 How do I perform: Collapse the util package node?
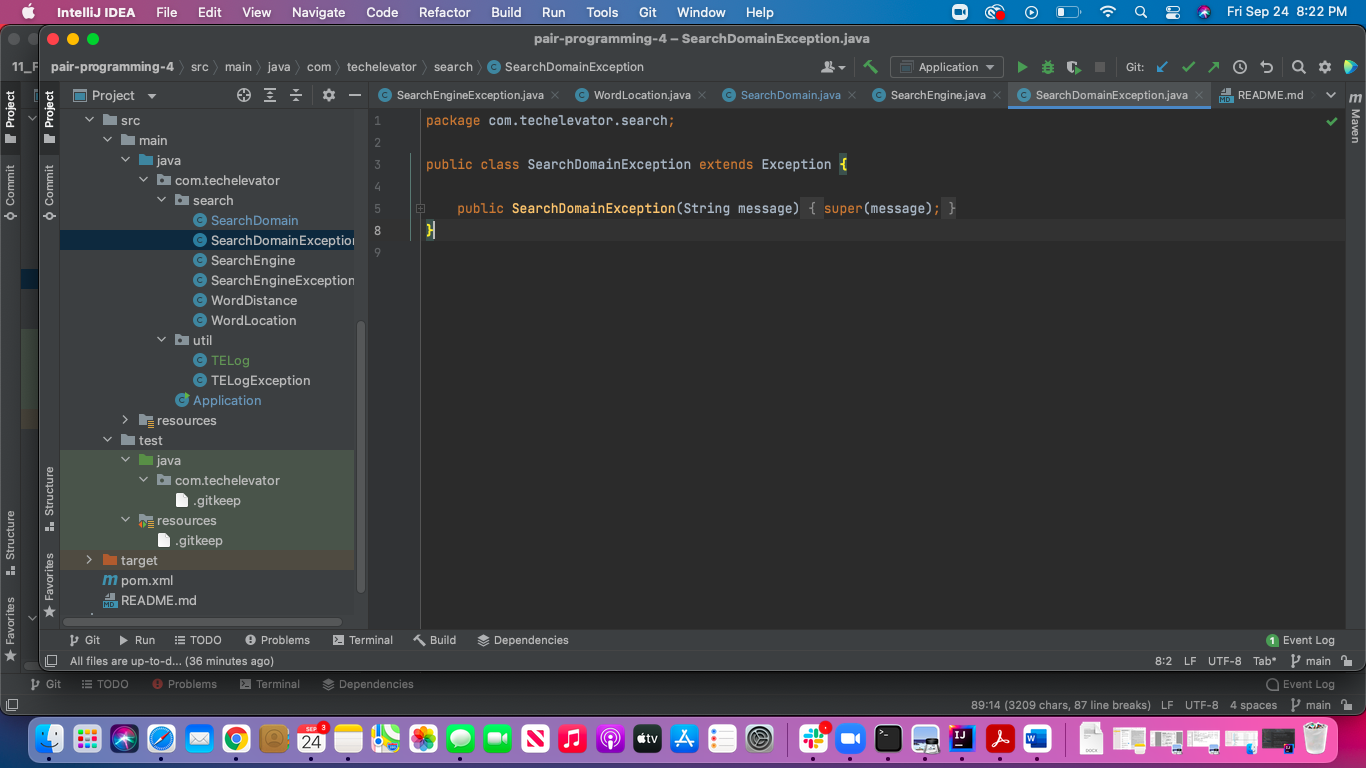161,340
